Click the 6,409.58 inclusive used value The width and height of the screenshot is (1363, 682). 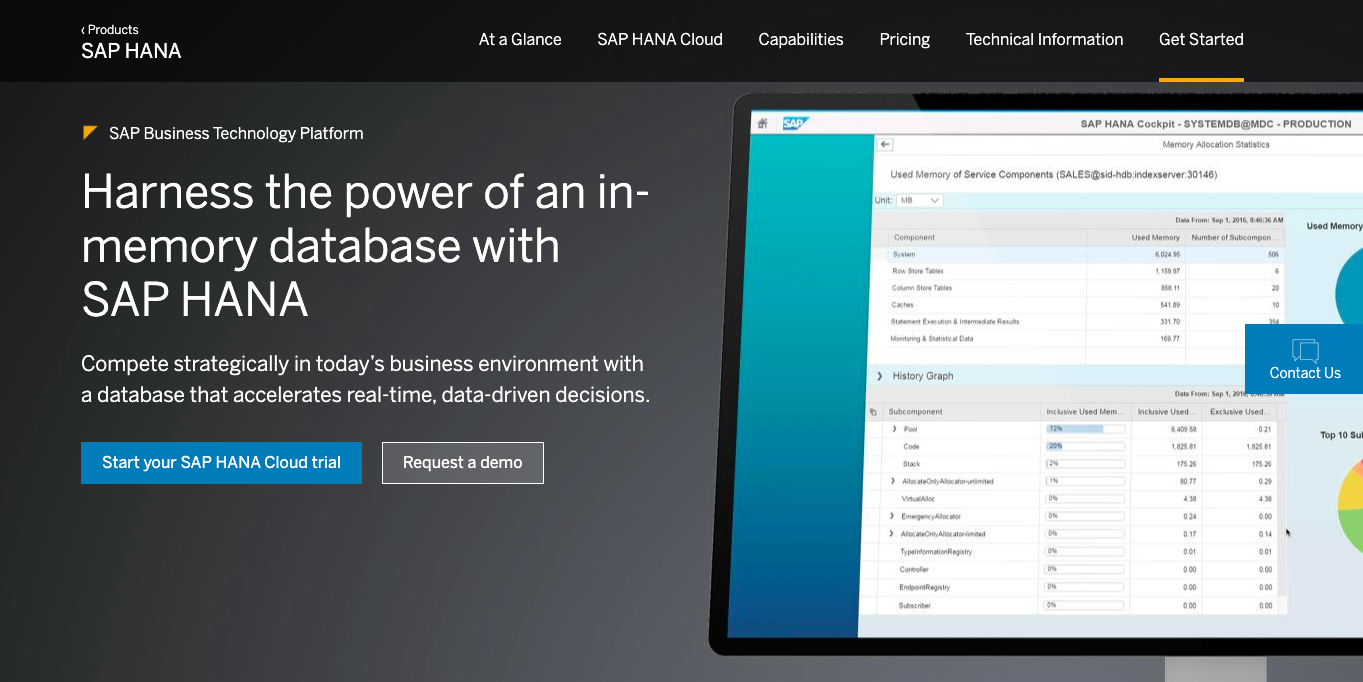[x=1183, y=429]
